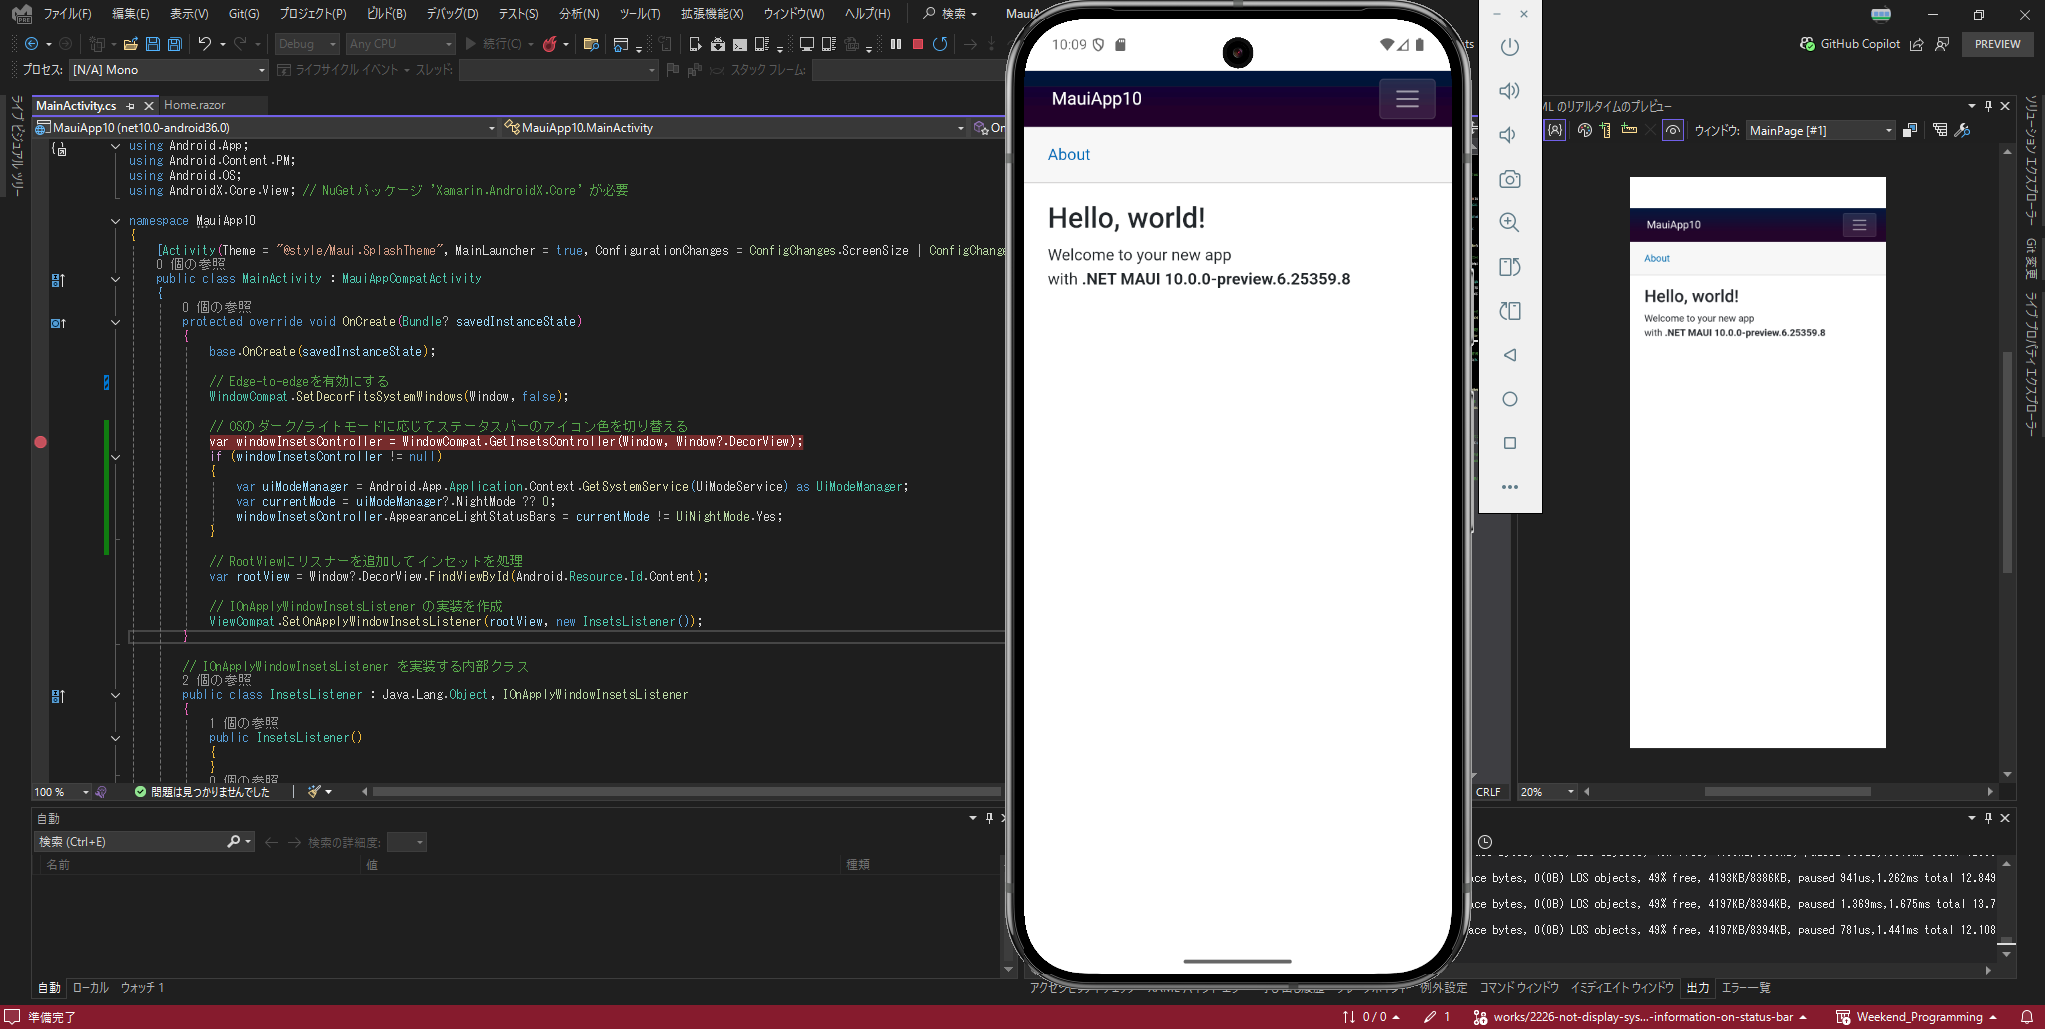Open the process [N/A] Mono dropdown
This screenshot has height=1029, width=2045.
169,70
